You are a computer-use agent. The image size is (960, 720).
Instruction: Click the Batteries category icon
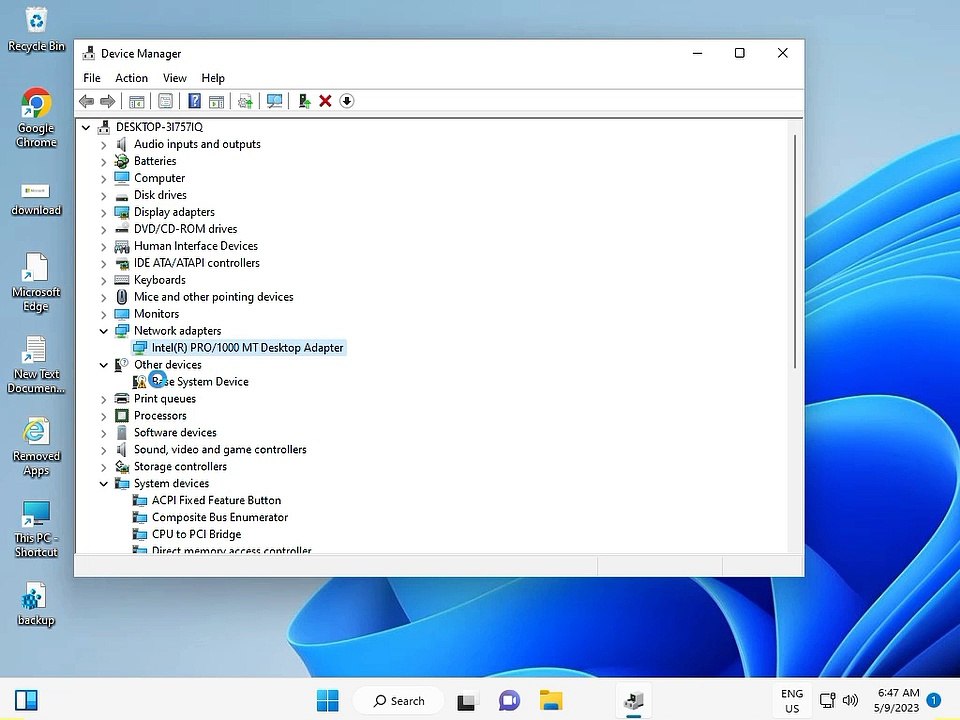pyautogui.click(x=122, y=161)
